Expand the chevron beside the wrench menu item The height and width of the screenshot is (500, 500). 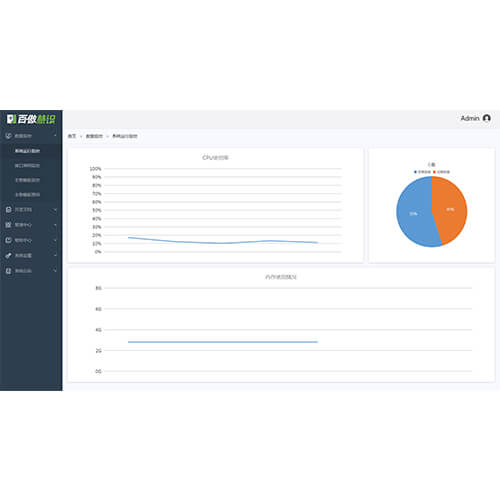(55, 255)
